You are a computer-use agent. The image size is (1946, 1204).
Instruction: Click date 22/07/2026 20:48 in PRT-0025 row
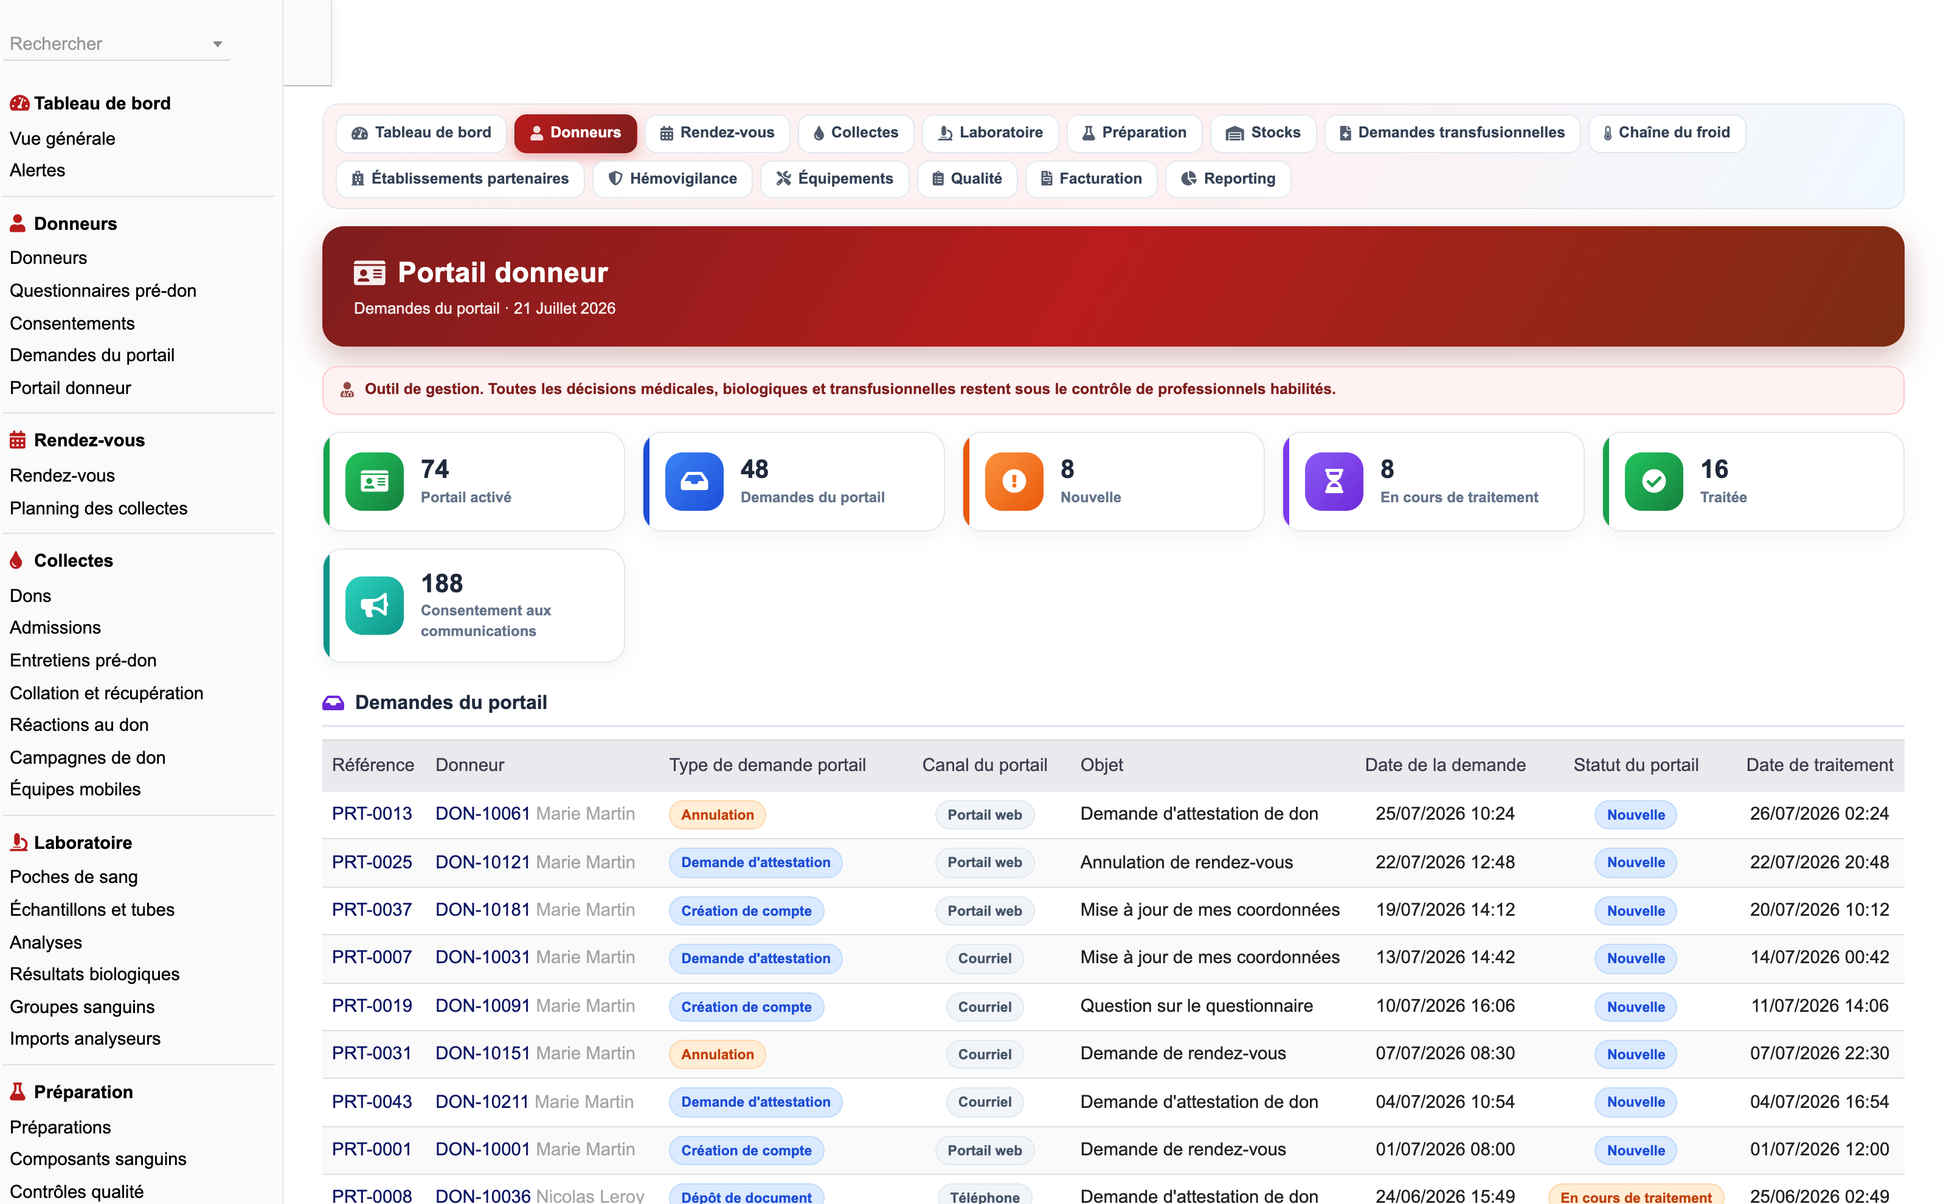click(1819, 862)
